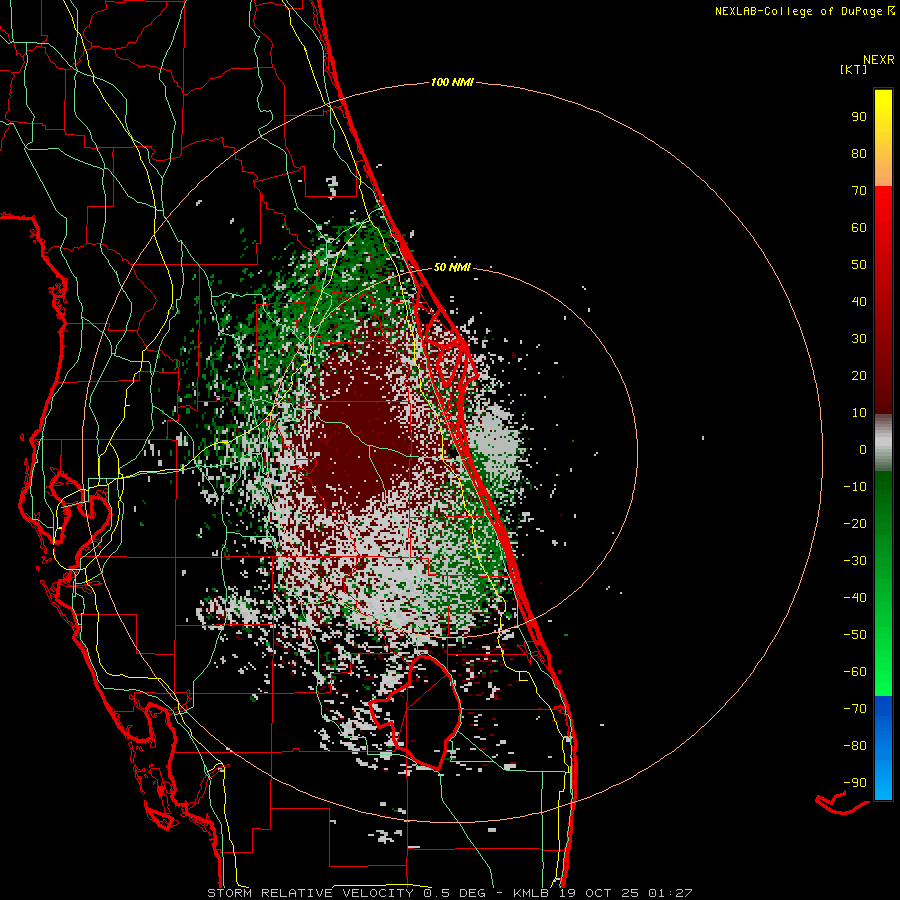Click the -60 value on the scale
The image size is (900, 900).
[855, 672]
